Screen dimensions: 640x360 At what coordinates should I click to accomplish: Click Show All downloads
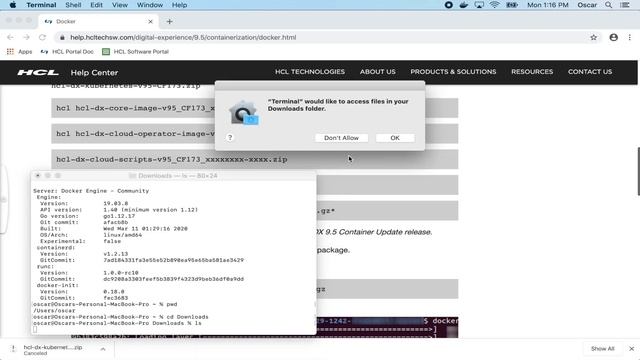point(602,349)
